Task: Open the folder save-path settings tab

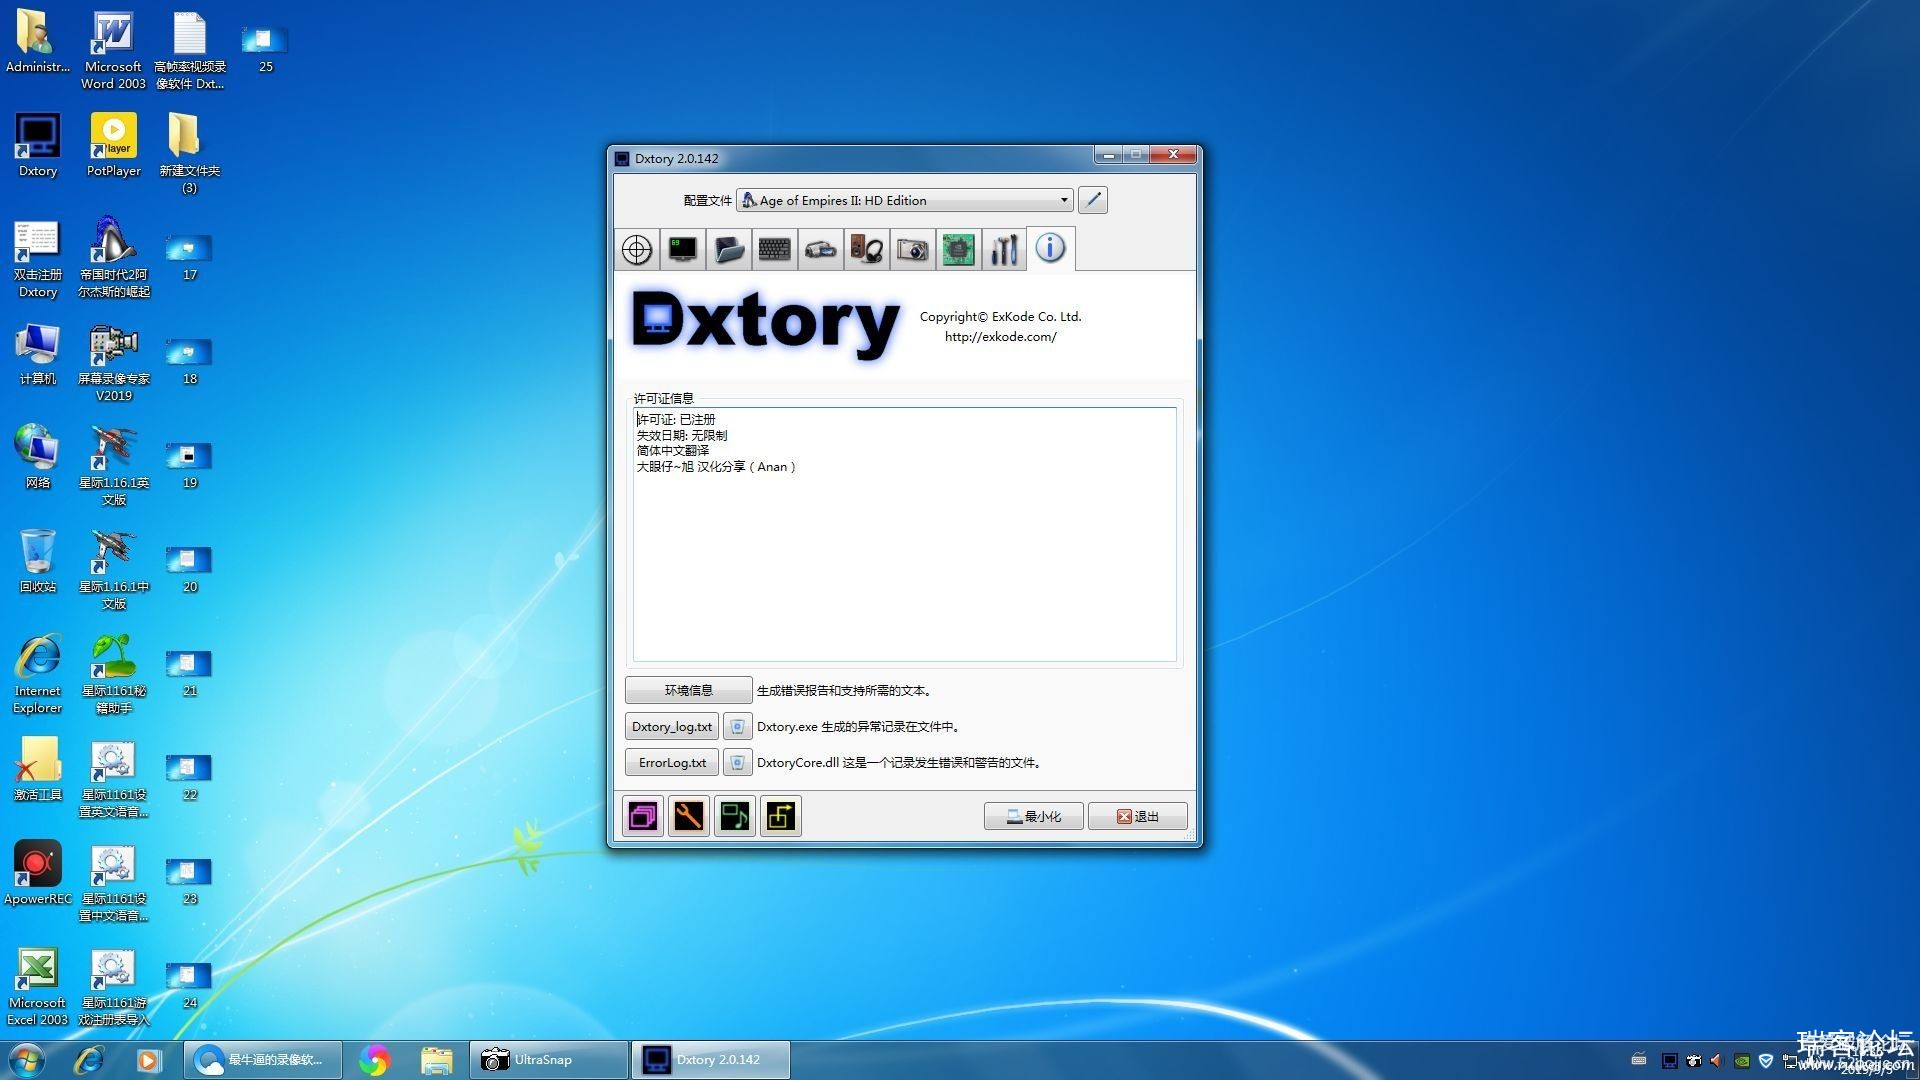Action: pyautogui.click(x=729, y=249)
